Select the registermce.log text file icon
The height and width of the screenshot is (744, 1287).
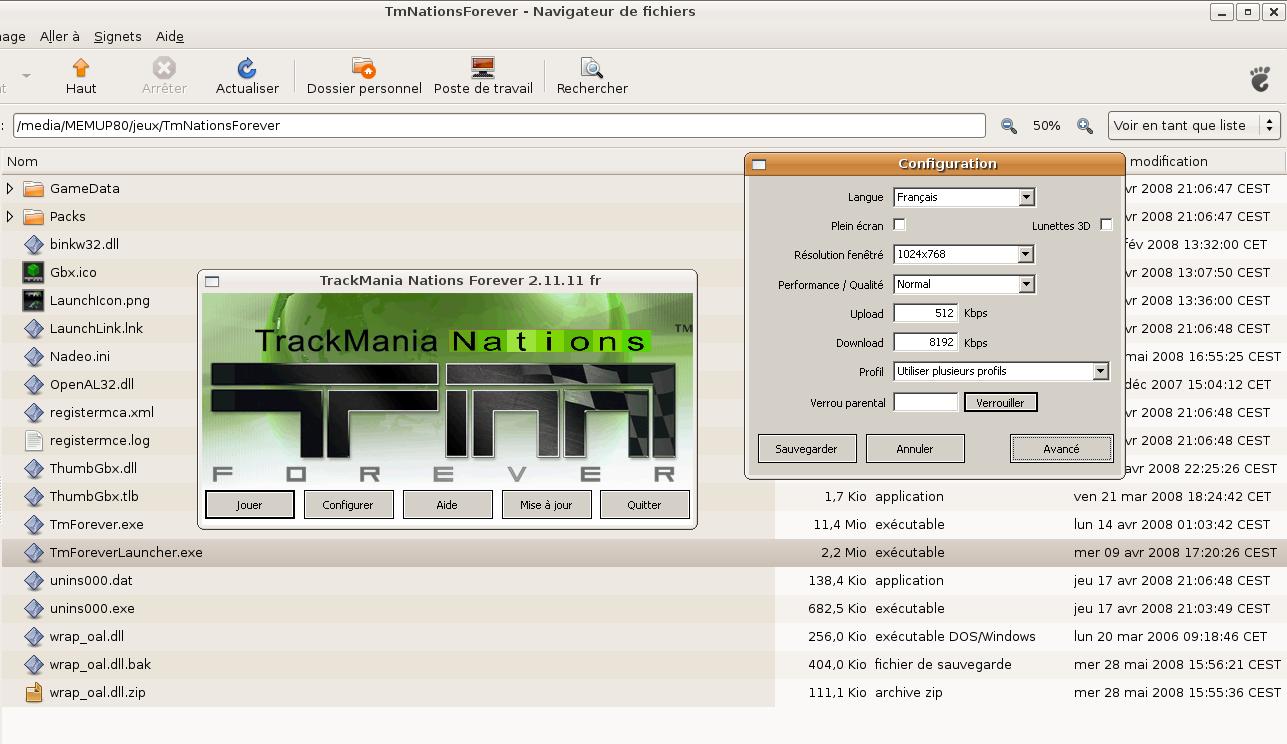(33, 440)
